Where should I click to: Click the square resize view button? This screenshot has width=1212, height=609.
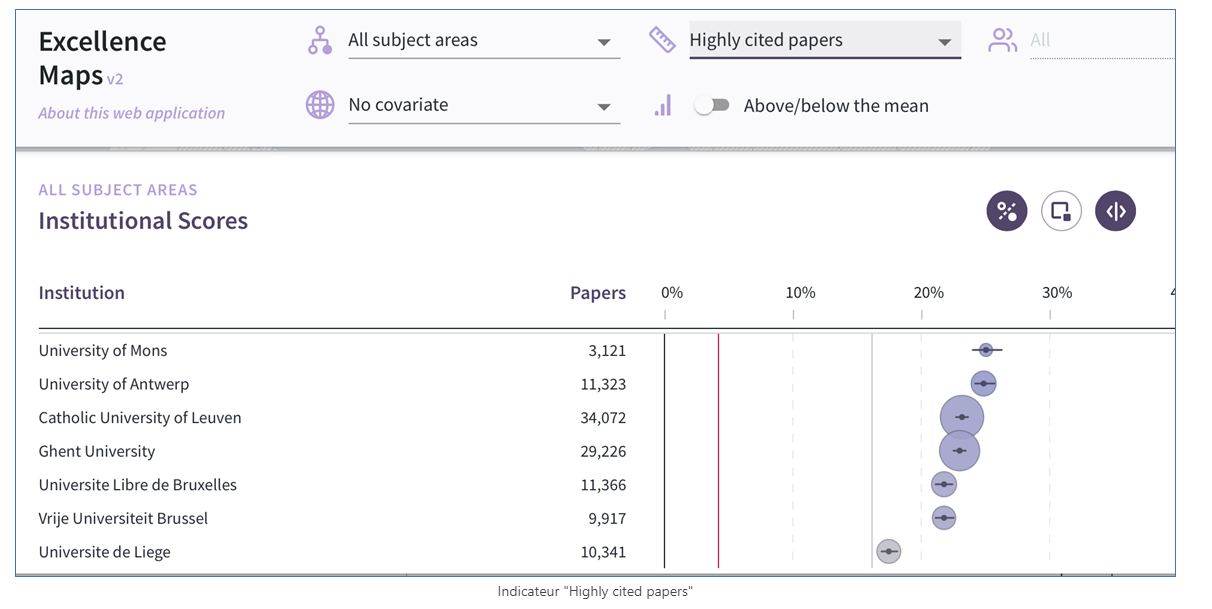tap(1061, 211)
